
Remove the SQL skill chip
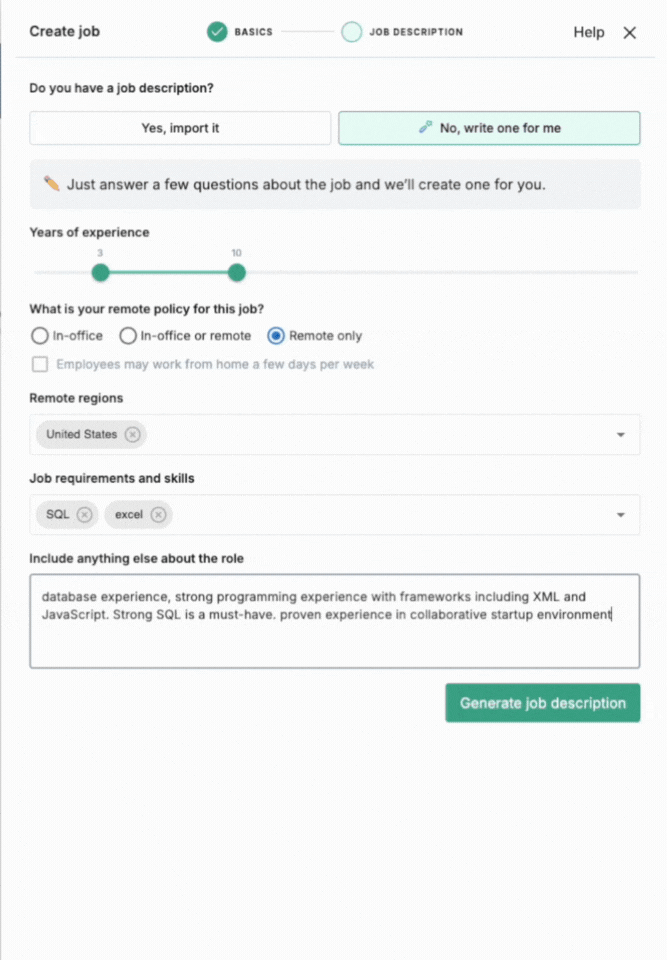click(x=86, y=514)
